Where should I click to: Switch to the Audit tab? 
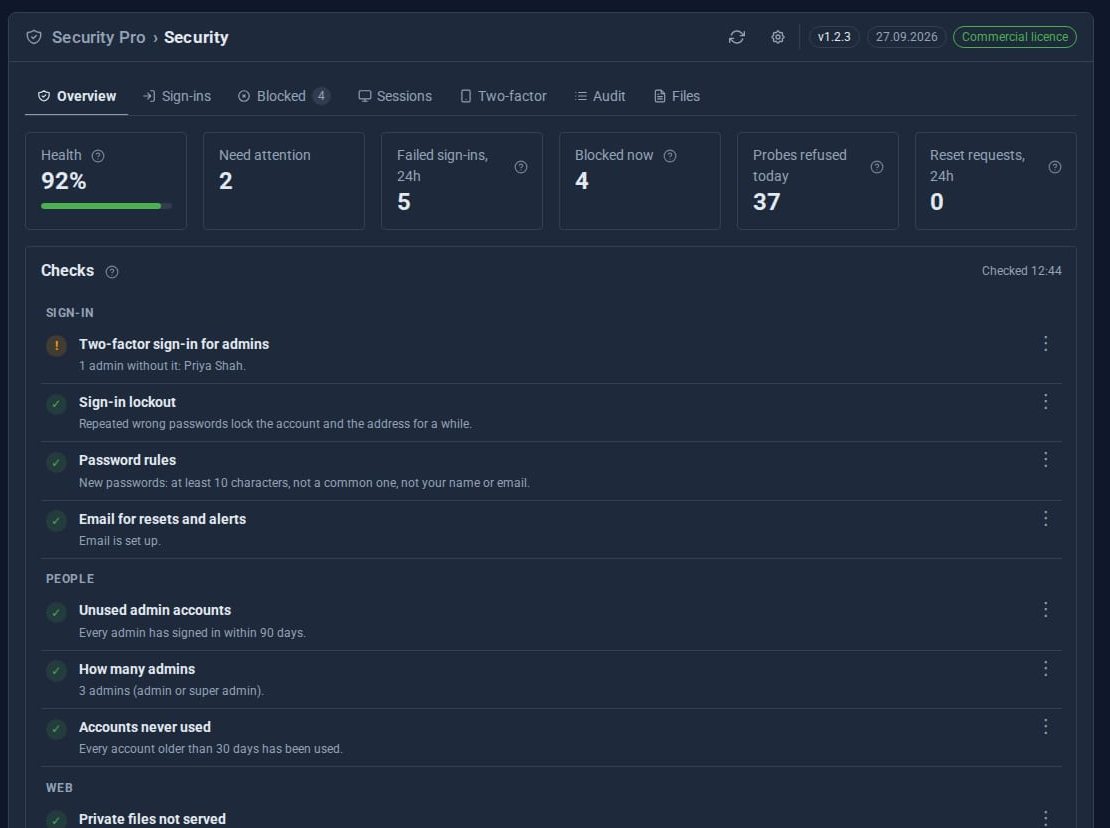600,96
